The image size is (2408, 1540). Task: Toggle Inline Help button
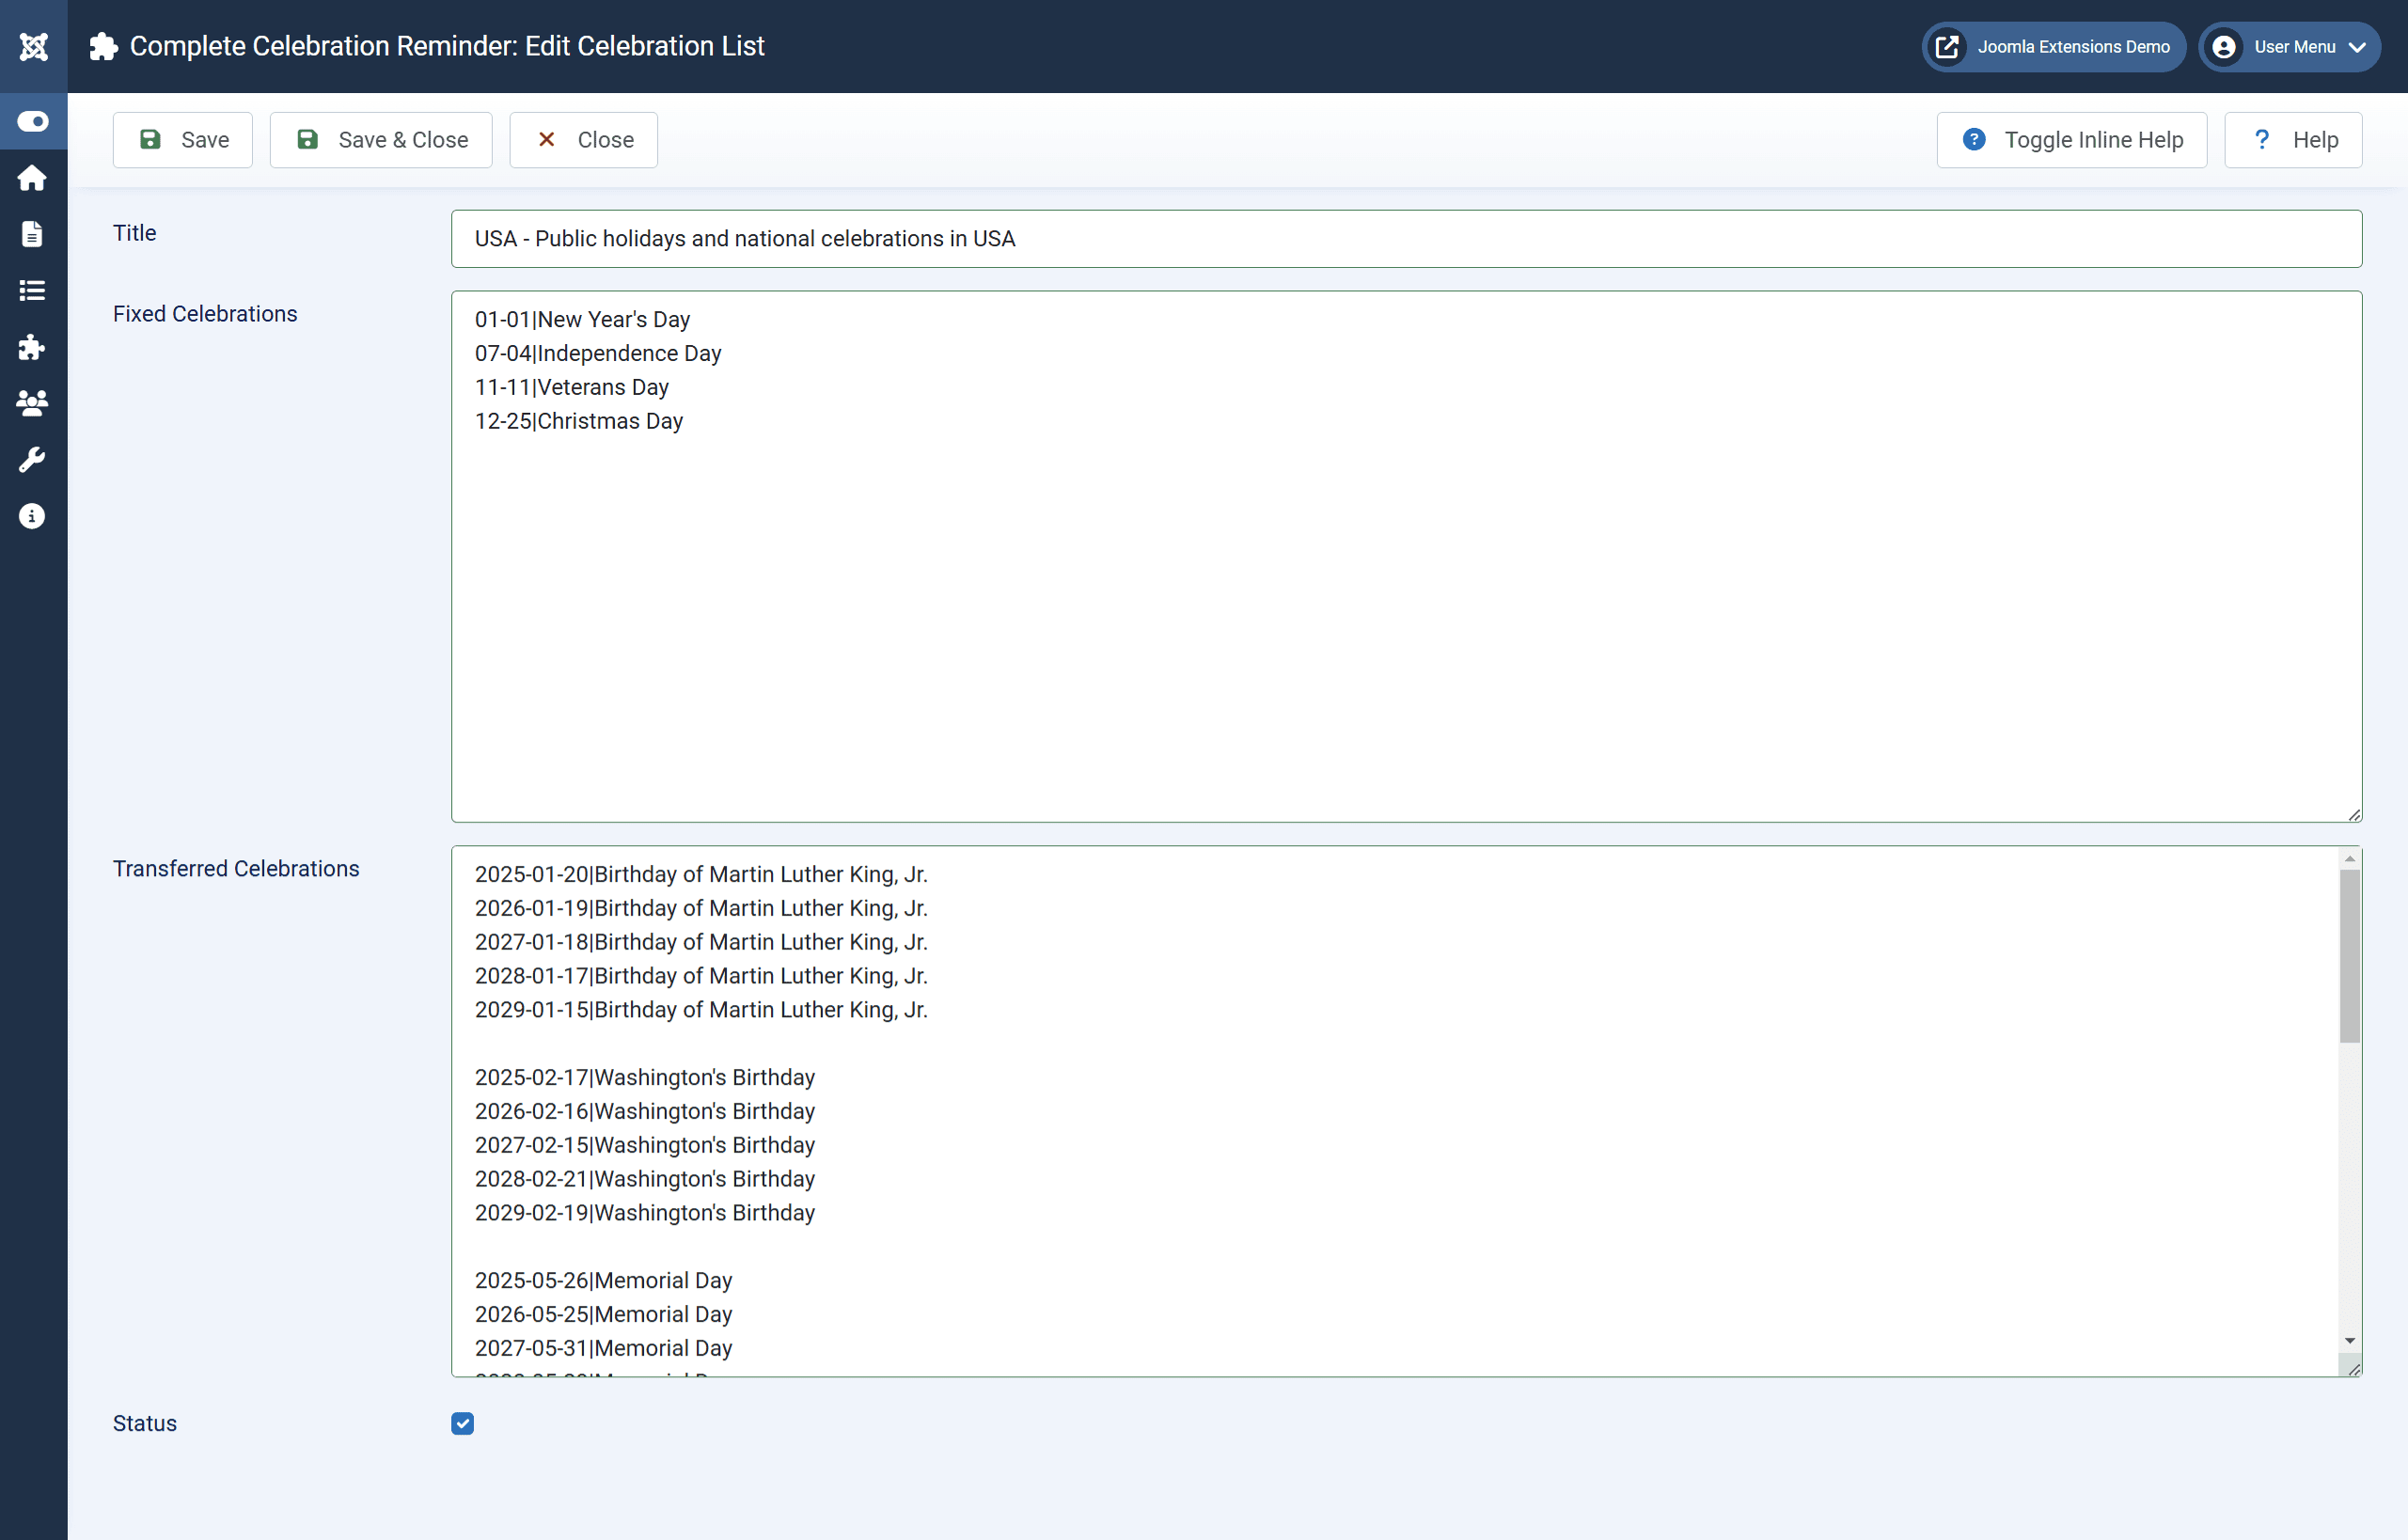[2072, 140]
